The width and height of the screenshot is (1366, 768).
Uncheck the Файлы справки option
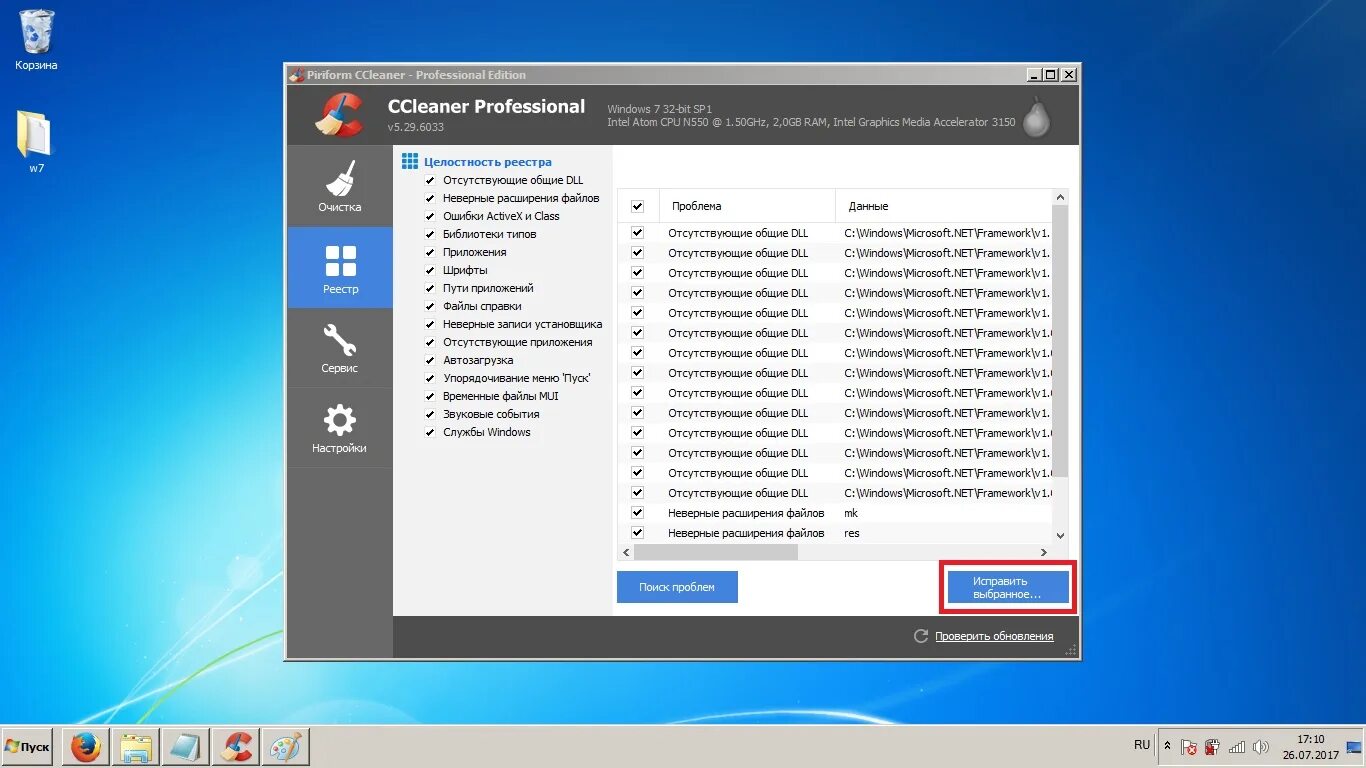(x=430, y=306)
